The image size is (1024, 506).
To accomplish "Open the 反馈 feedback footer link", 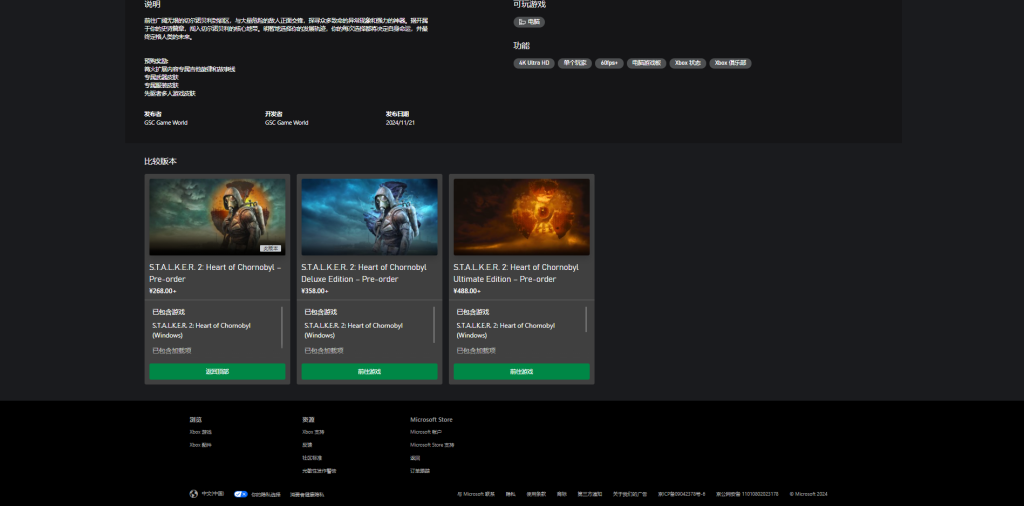I will (x=308, y=445).
